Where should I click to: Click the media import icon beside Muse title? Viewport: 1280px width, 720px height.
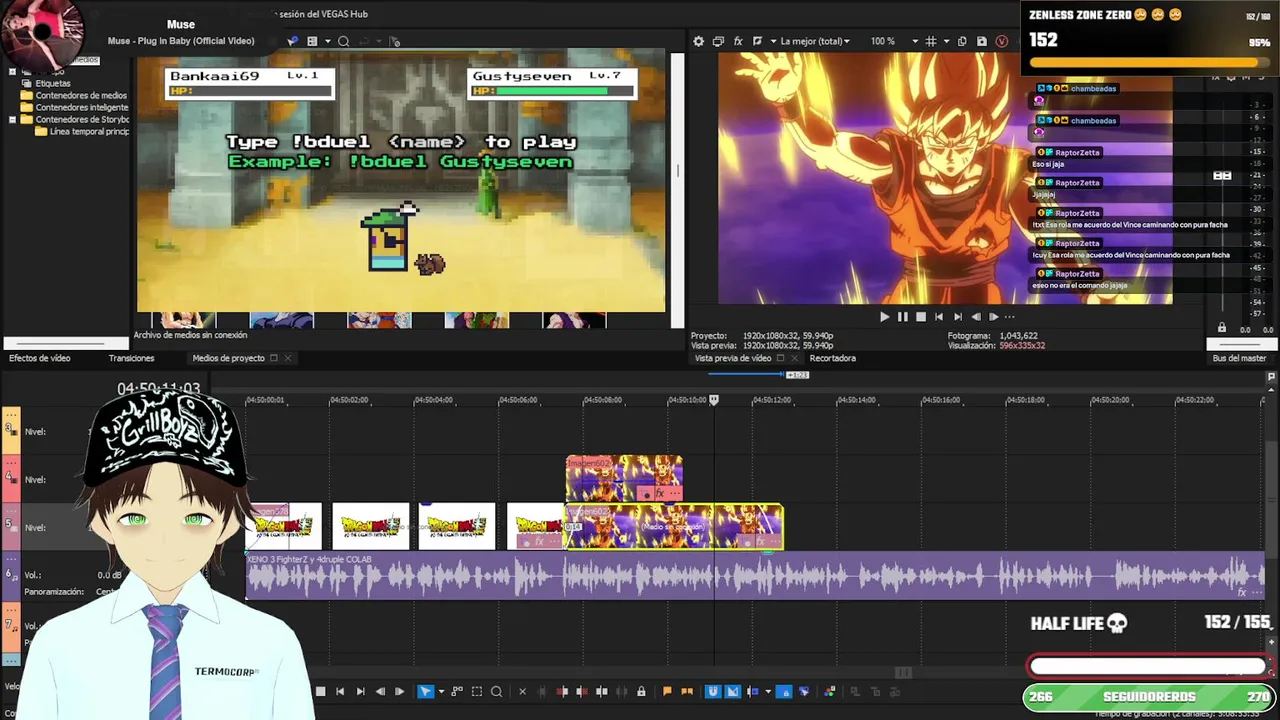(292, 41)
